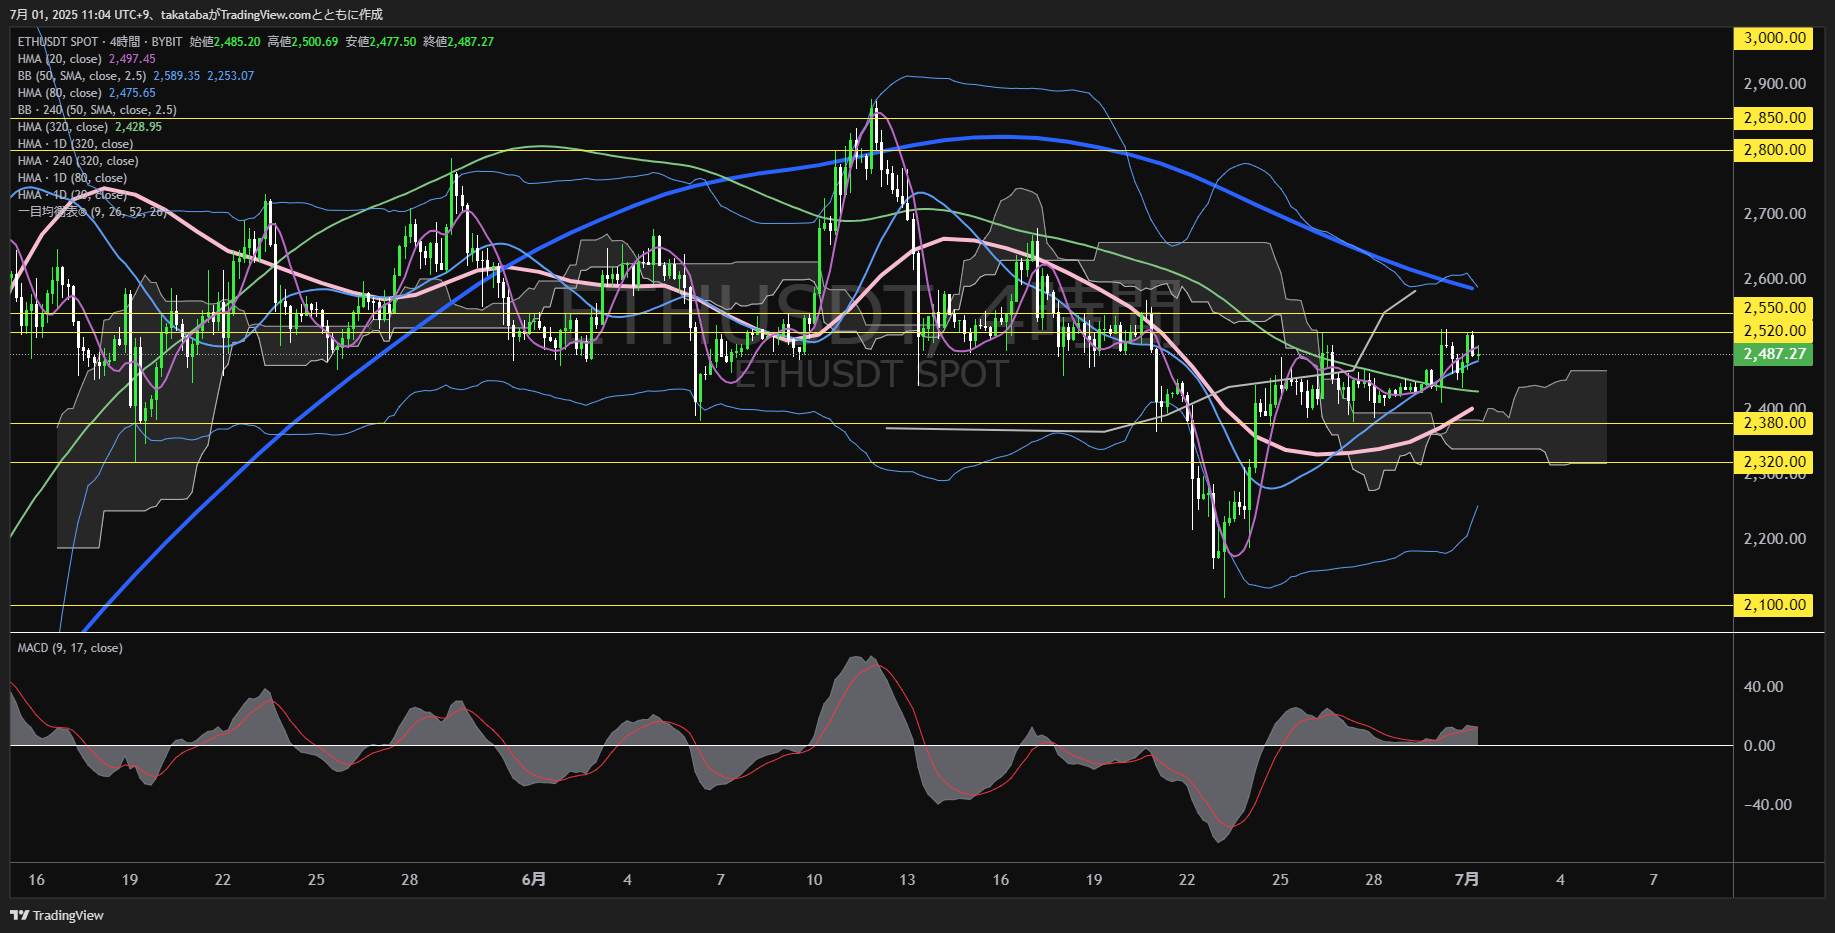Click the green current price label 2,487.27

coord(1773,354)
